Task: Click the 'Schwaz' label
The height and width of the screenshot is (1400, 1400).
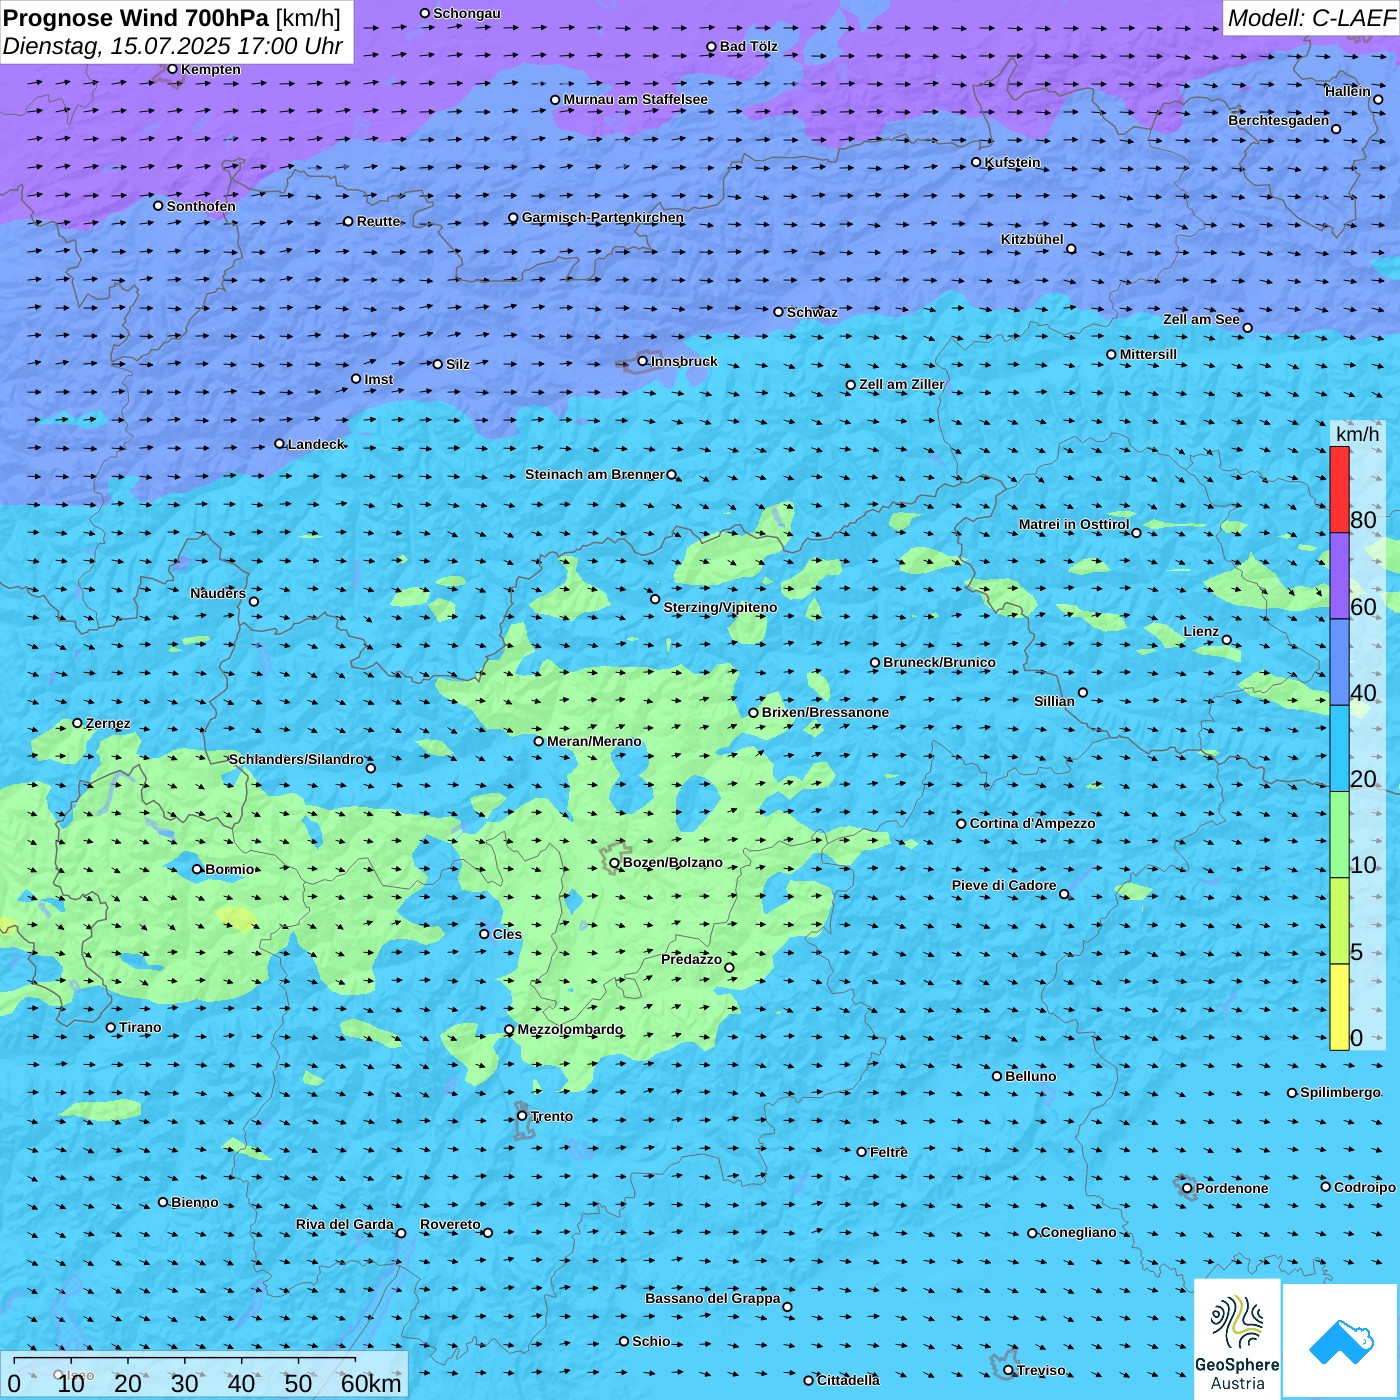Action: coord(812,312)
